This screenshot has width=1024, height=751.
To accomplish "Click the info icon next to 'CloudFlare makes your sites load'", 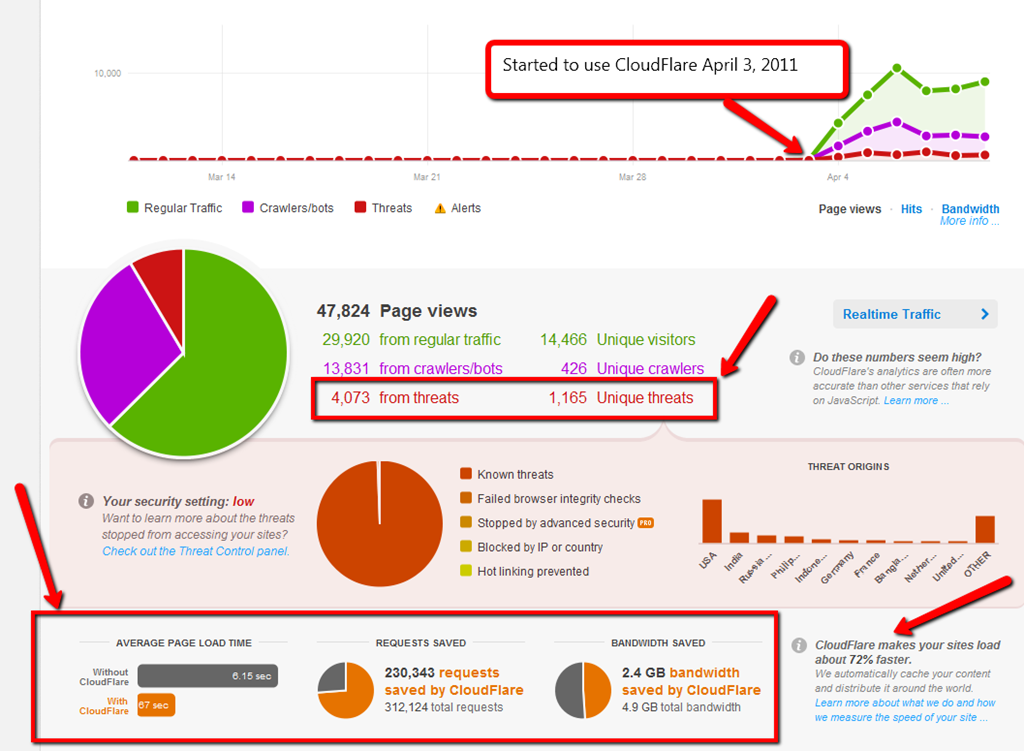I will coord(799,645).
